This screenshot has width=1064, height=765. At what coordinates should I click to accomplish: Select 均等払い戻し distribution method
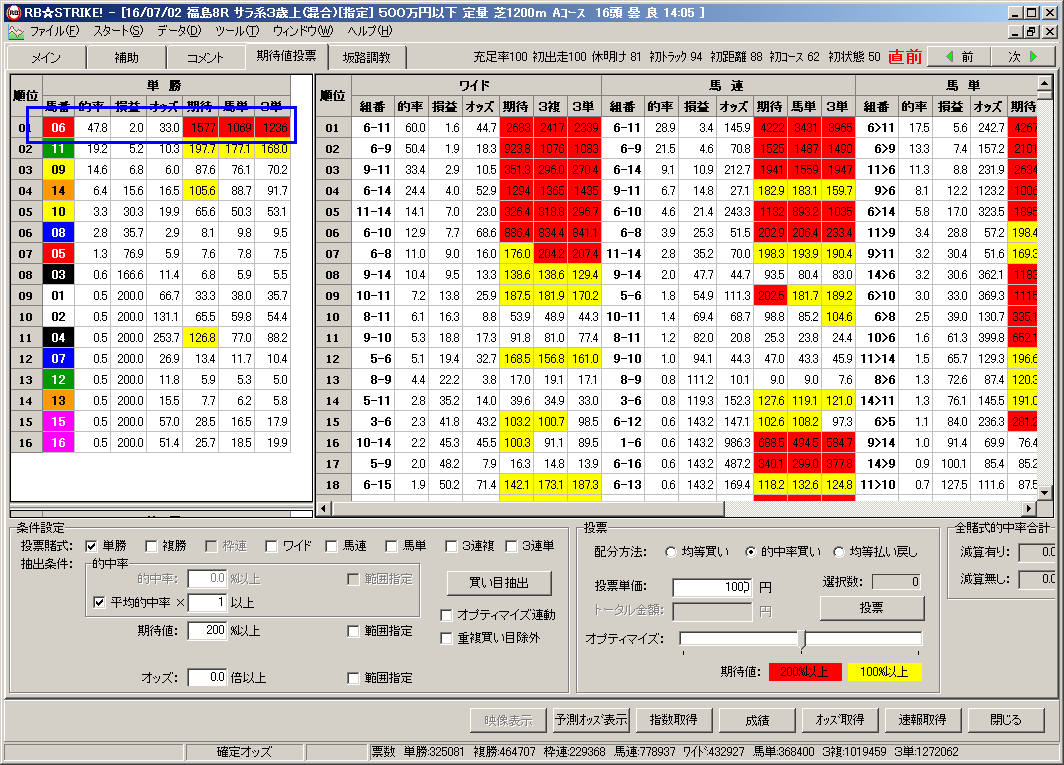tap(839, 552)
